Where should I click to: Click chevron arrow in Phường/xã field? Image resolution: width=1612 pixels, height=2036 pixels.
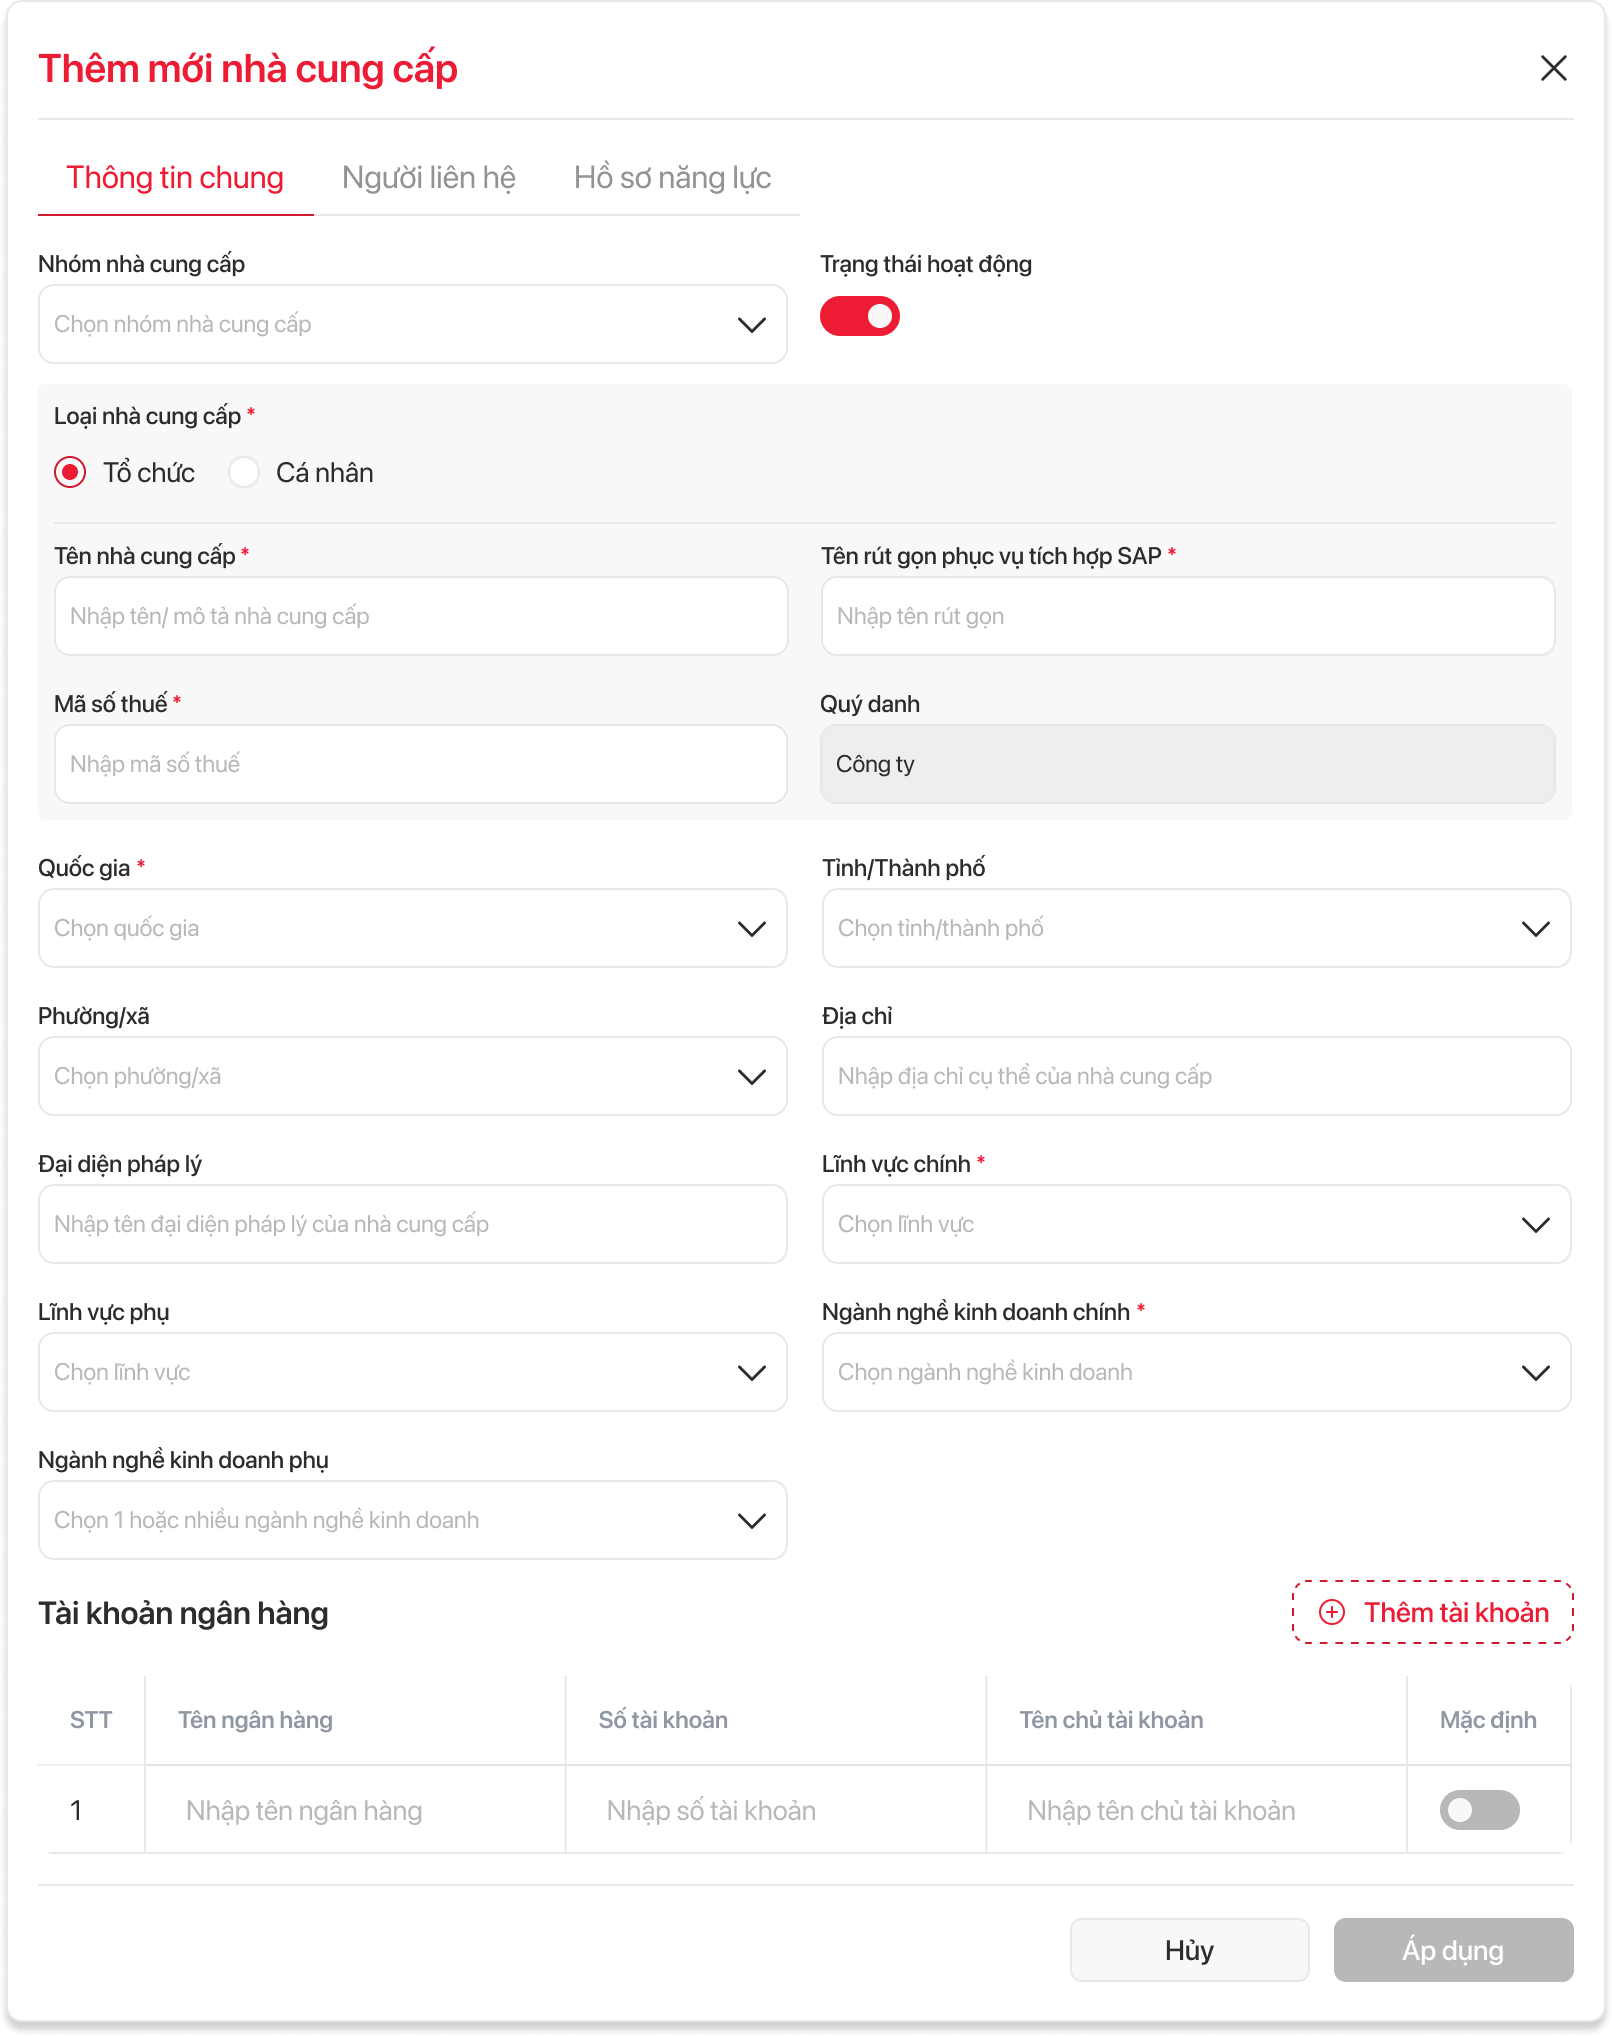(x=751, y=1077)
